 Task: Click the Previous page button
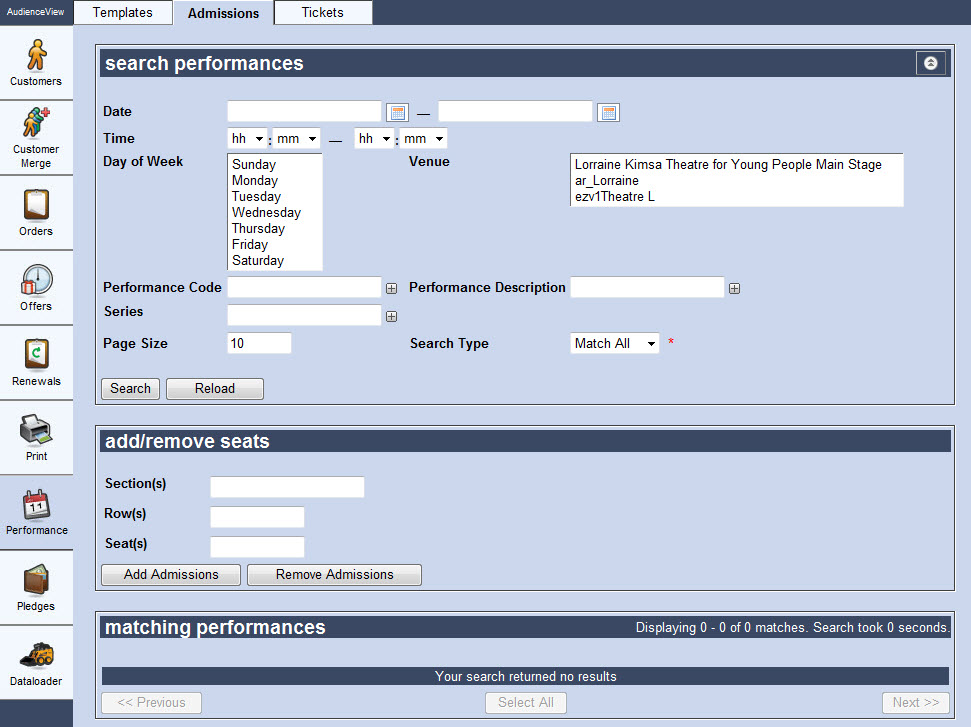(152, 703)
